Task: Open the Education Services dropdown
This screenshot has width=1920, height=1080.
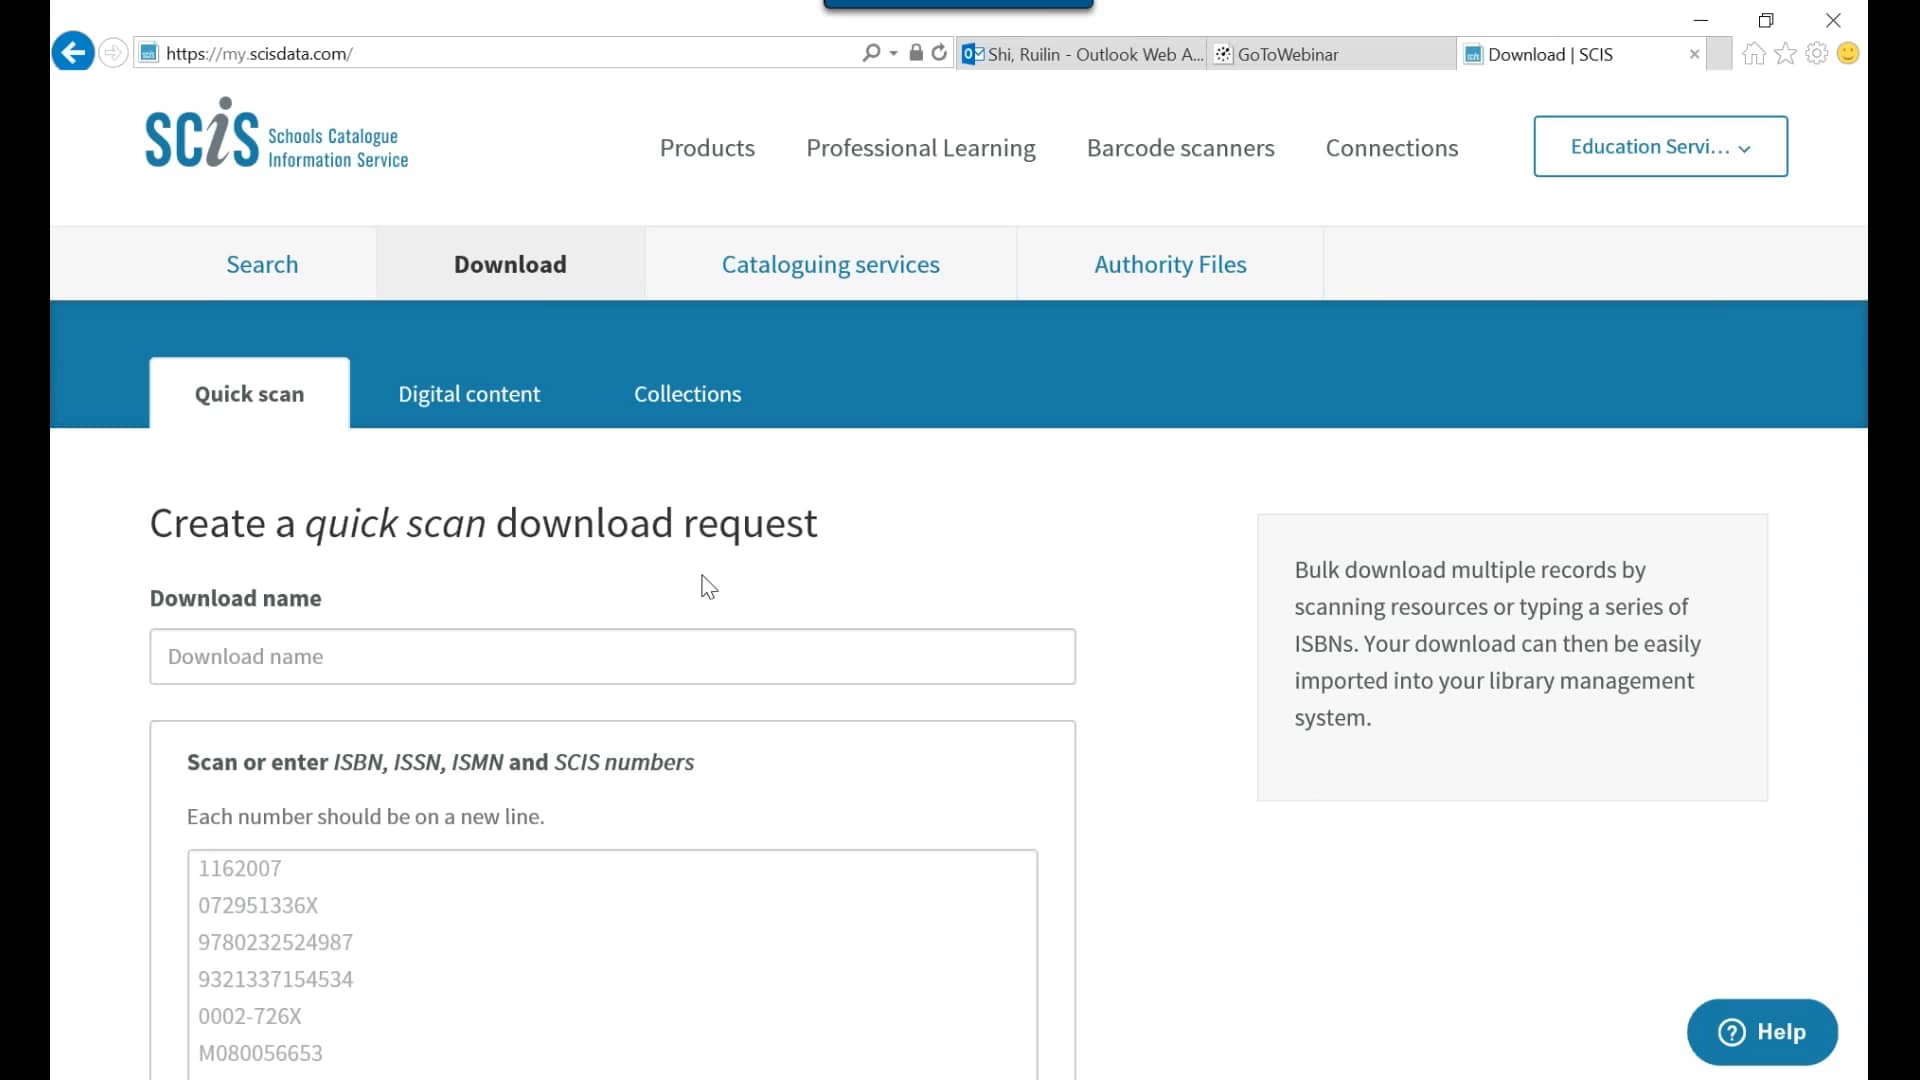Action: pos(1660,146)
